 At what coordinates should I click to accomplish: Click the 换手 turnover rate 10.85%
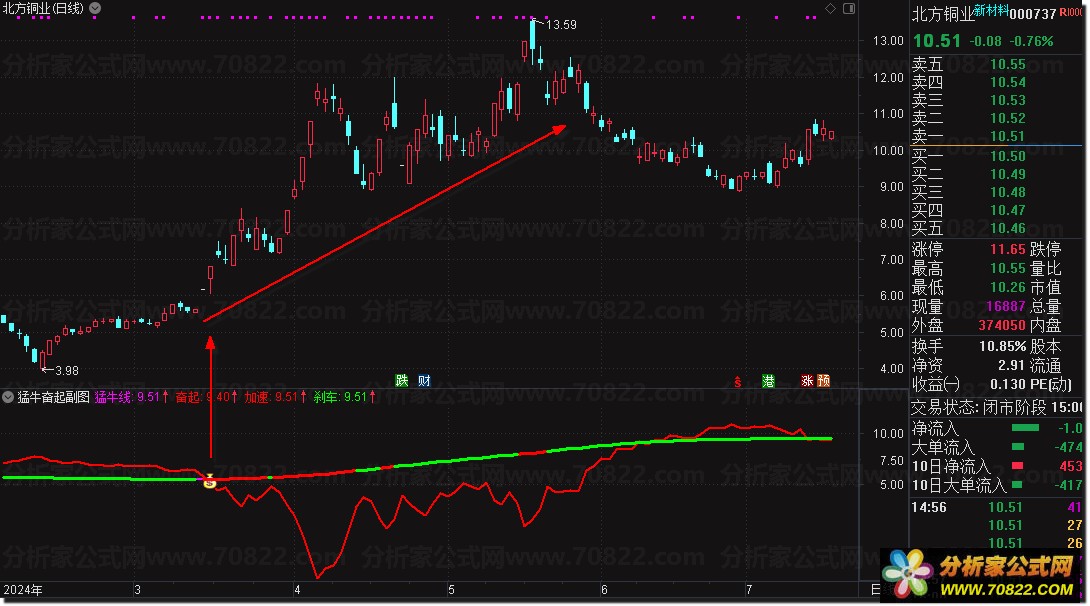1002,346
